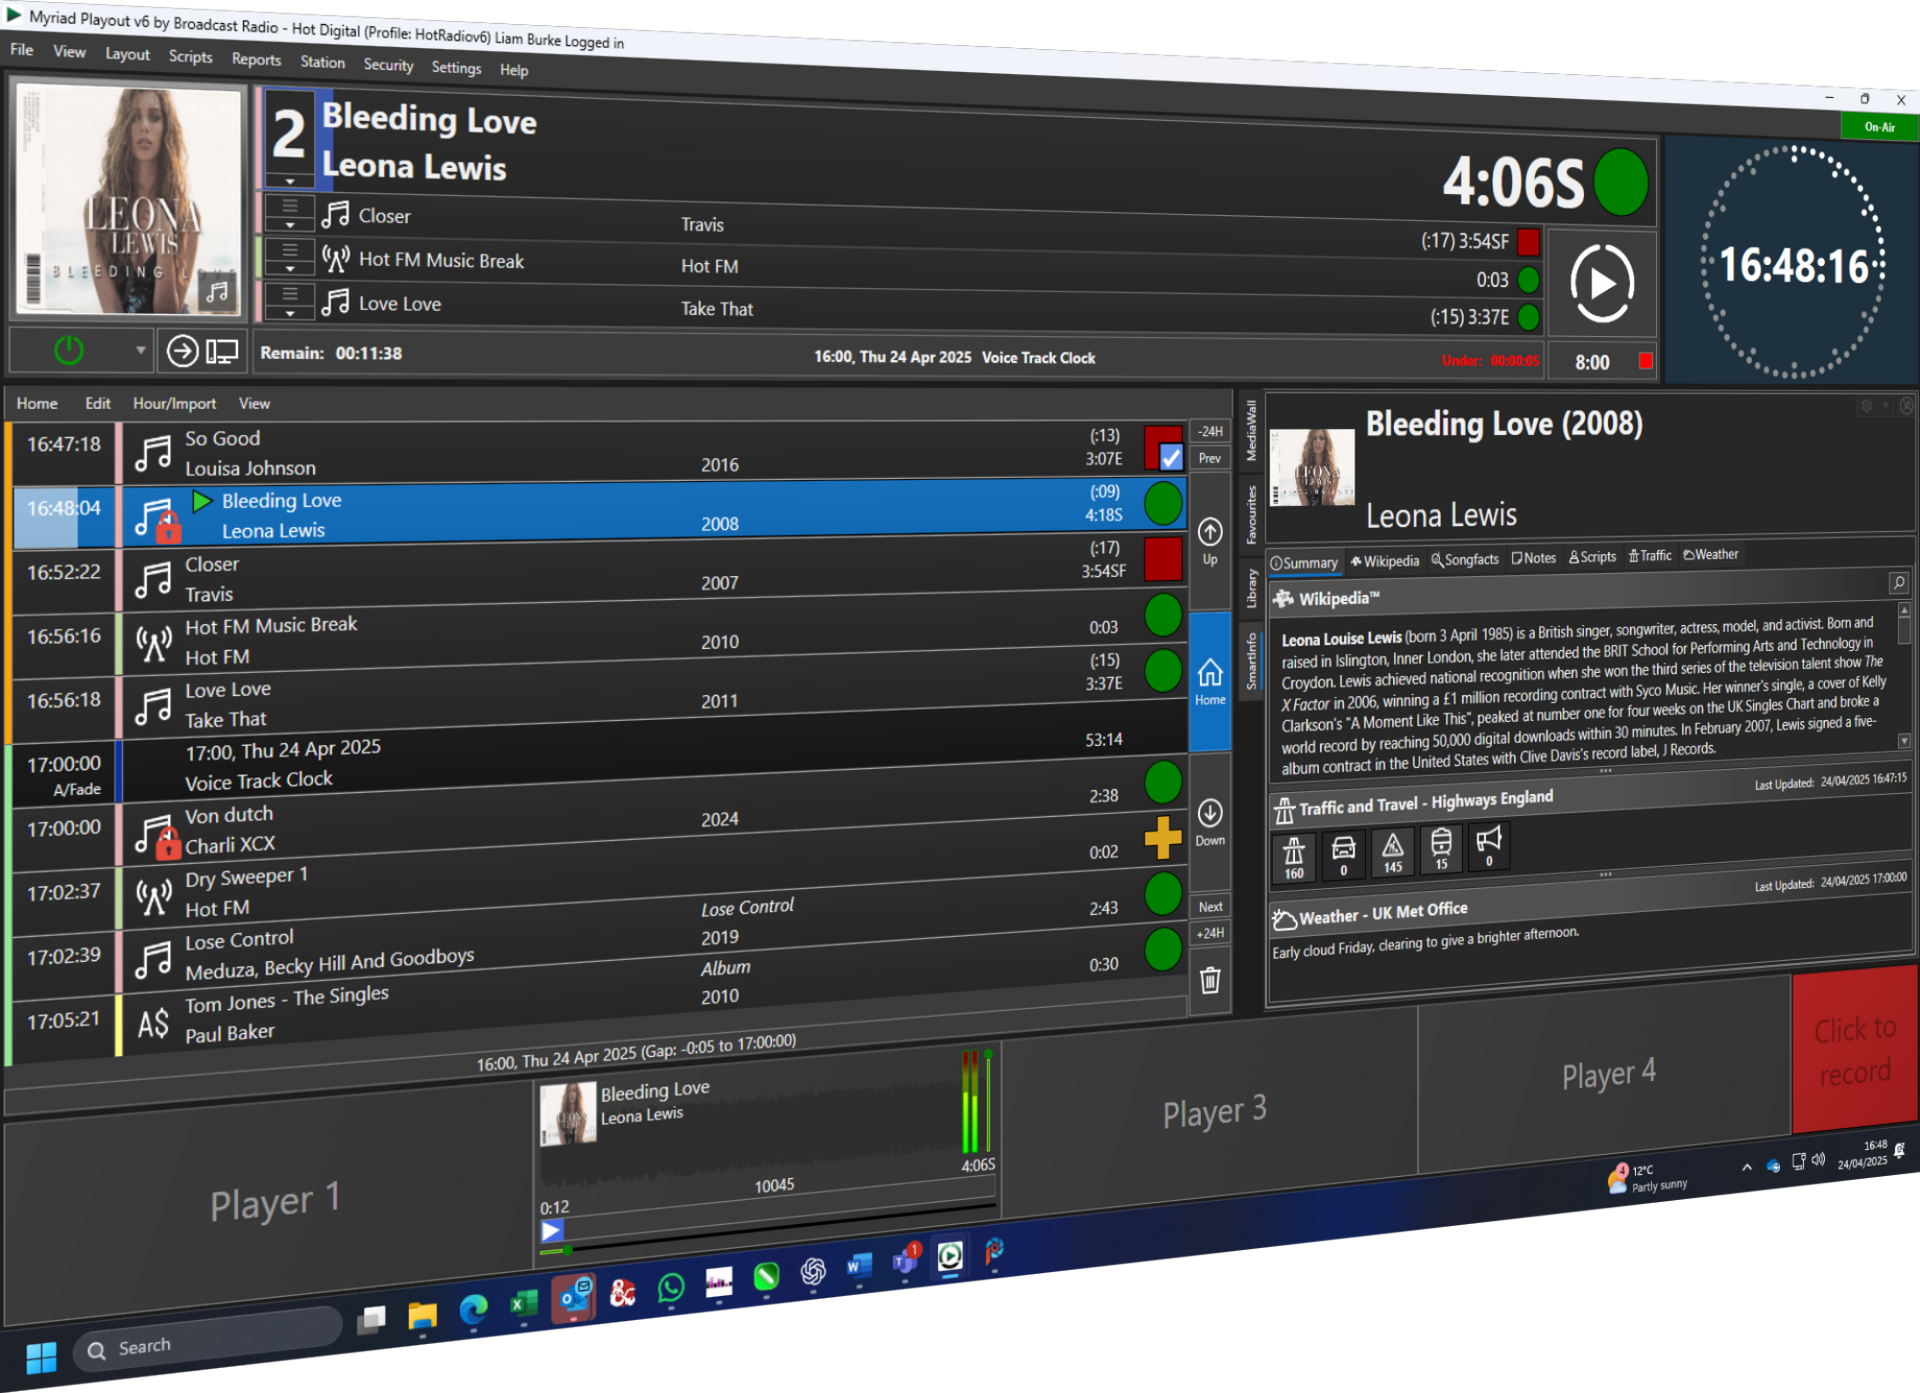Click the Next button
This screenshot has height=1393, width=1920.
[x=1210, y=906]
